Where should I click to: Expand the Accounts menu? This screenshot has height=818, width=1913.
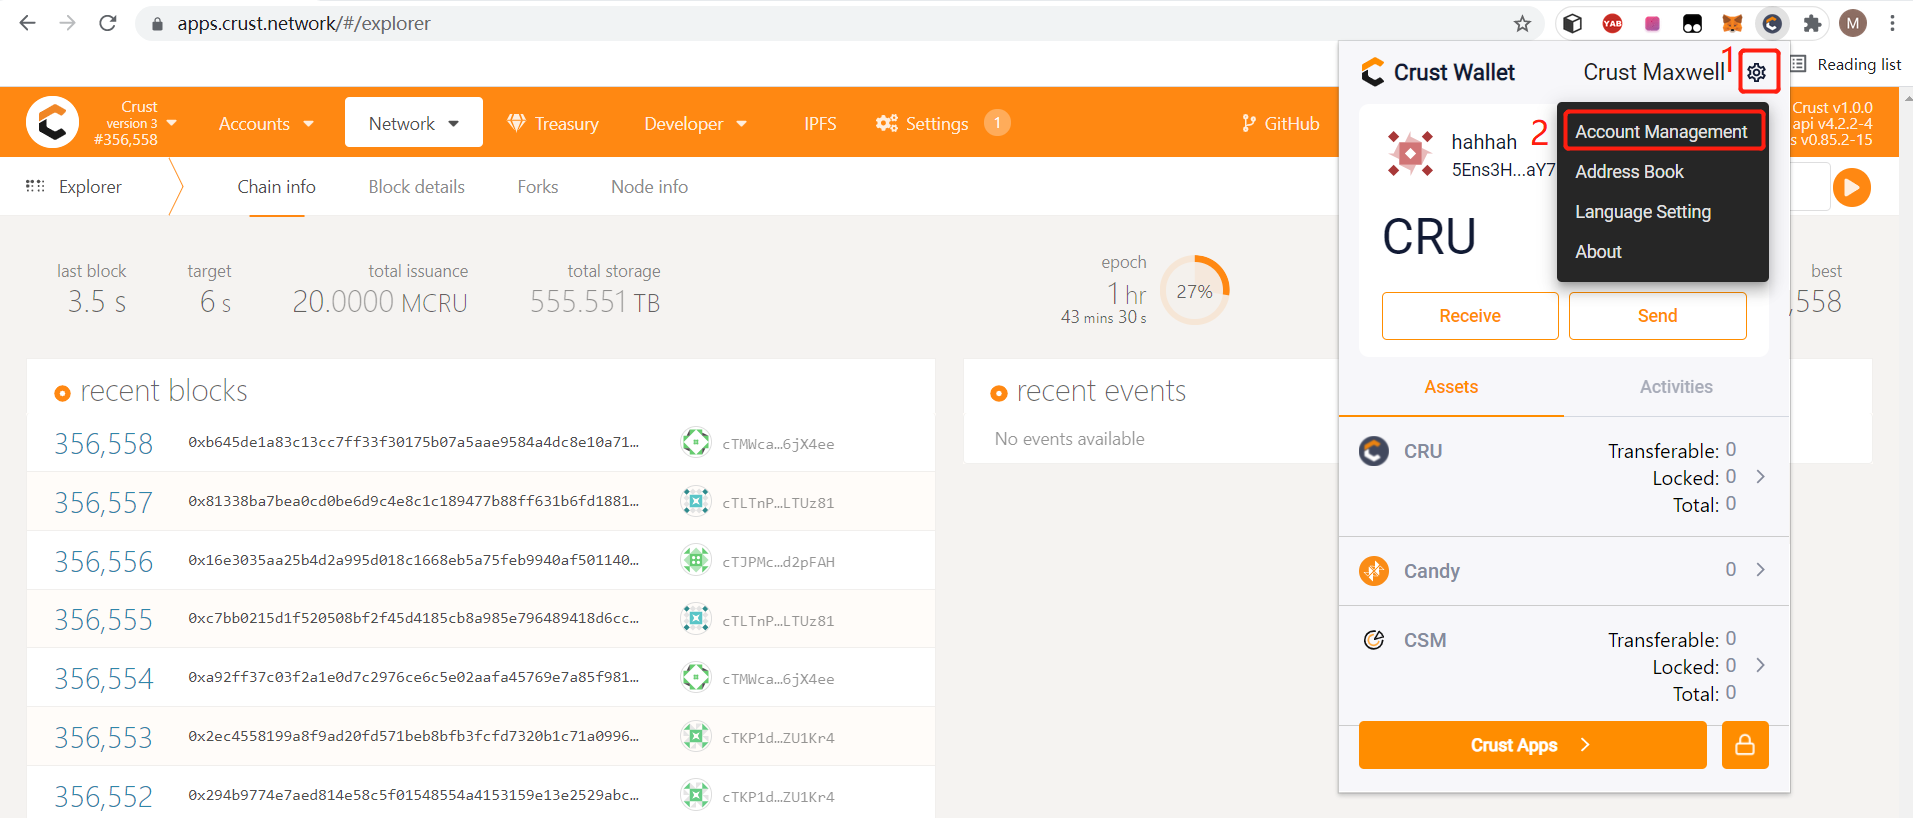(x=266, y=124)
